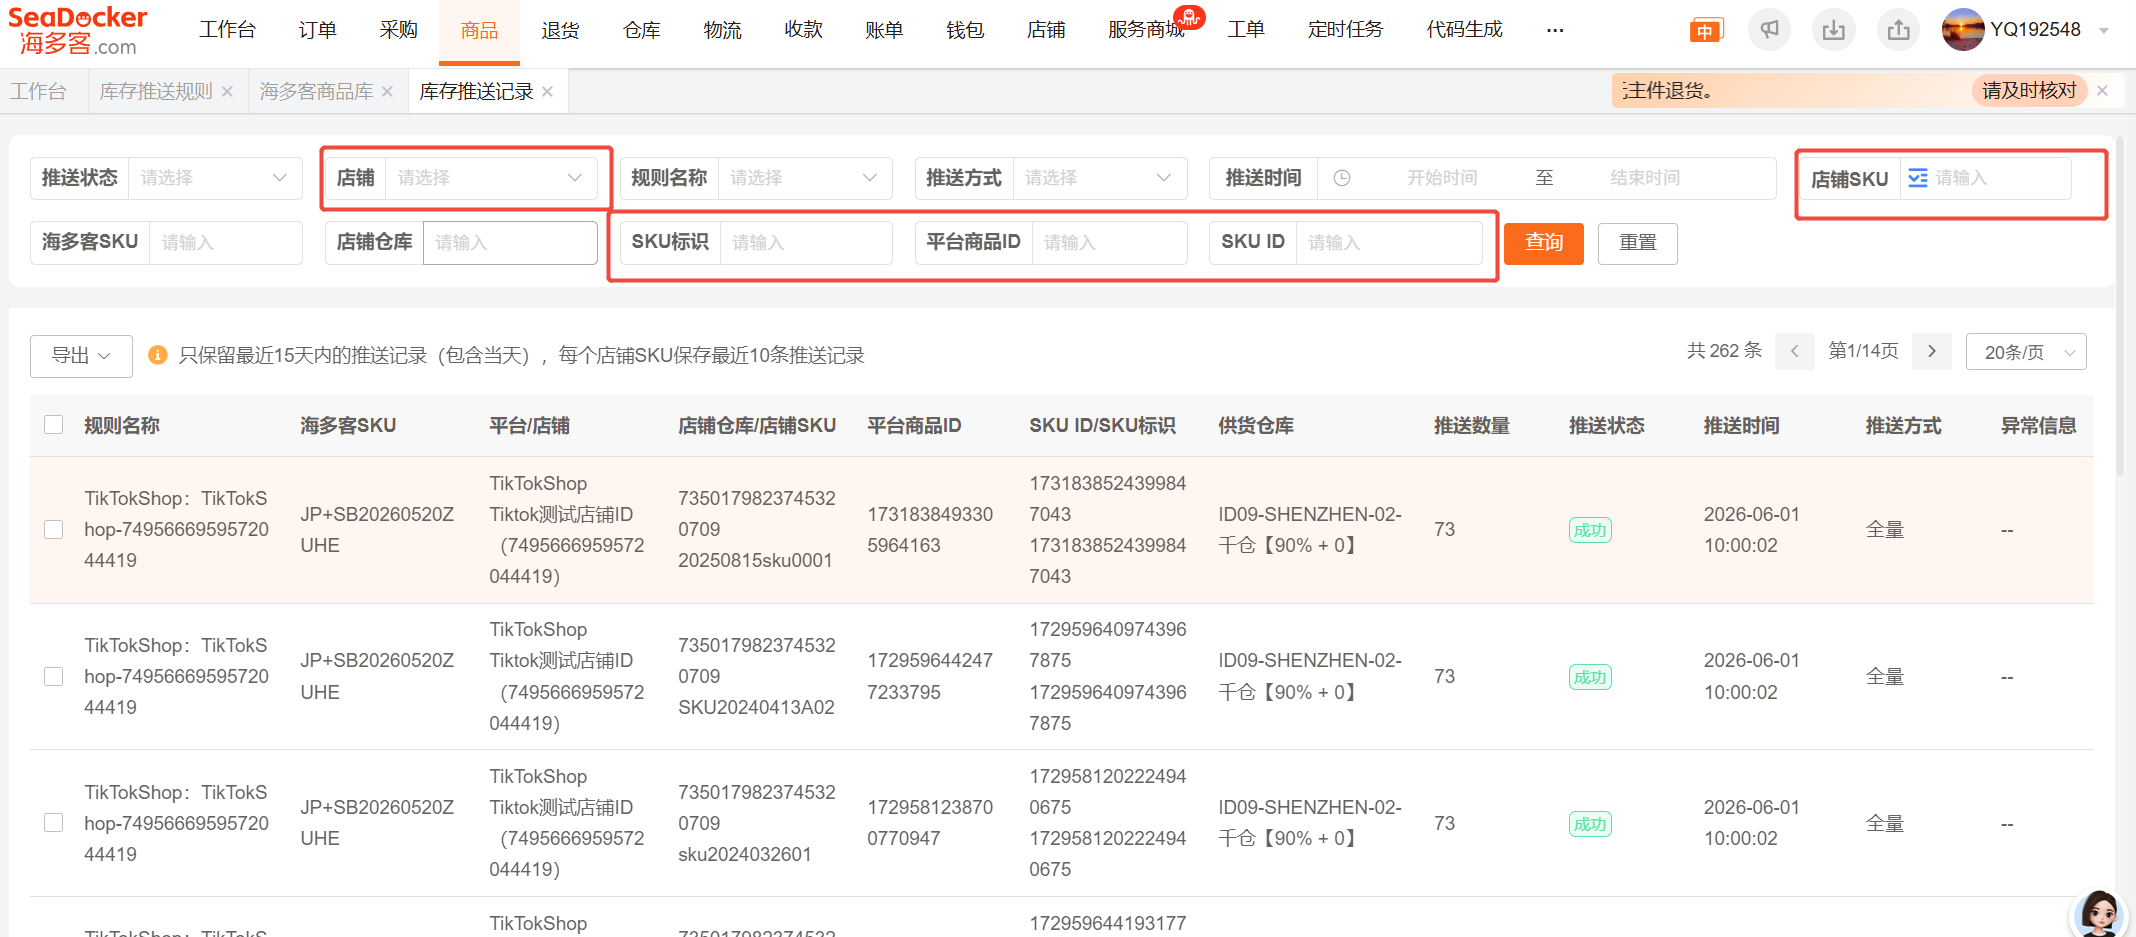Click the 重置 reset button

tap(1638, 243)
